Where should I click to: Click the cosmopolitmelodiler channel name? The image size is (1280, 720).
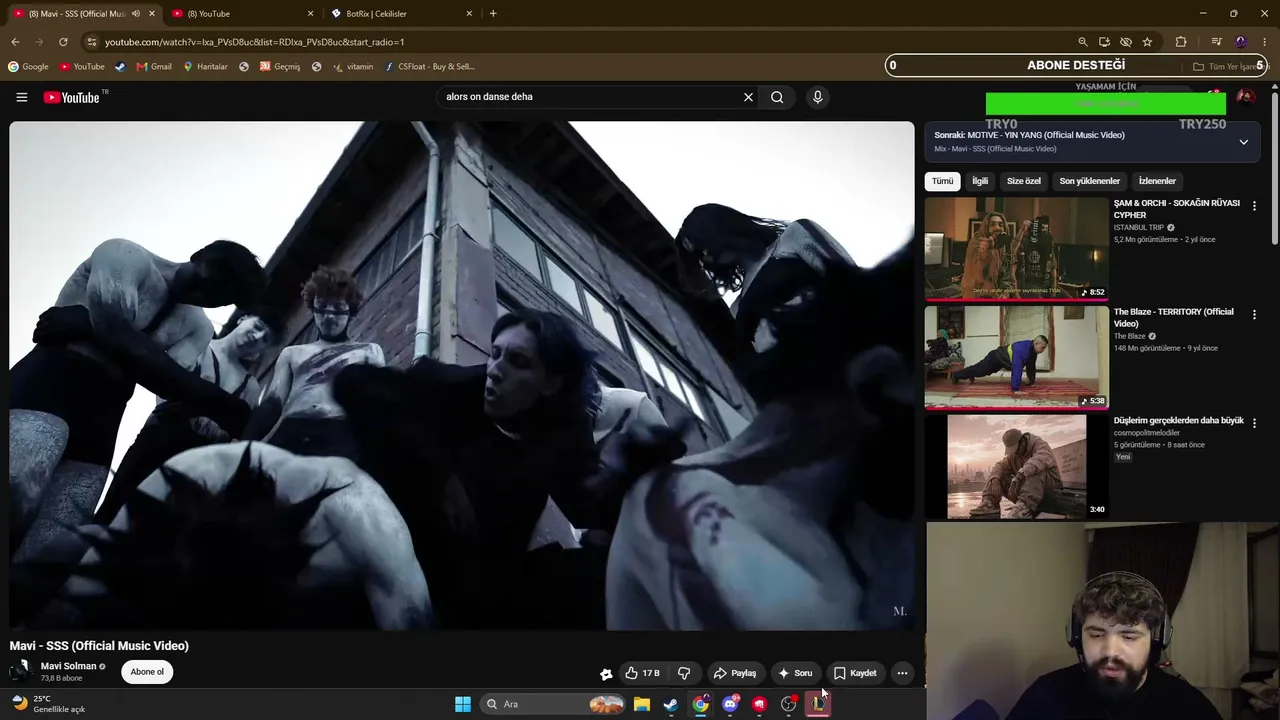pos(1147,433)
